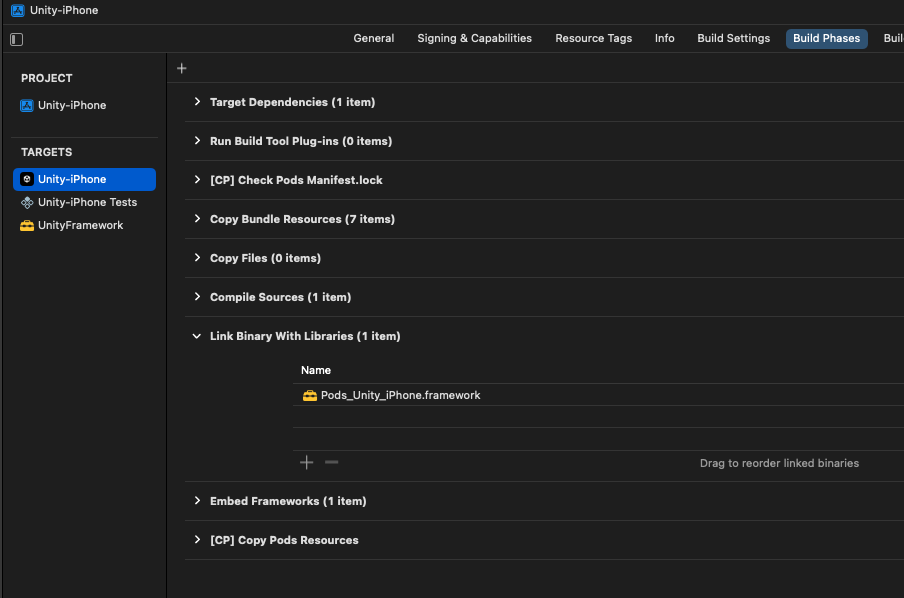Collapse Link Binary With Libraries section
904x598 pixels.
(x=197, y=336)
